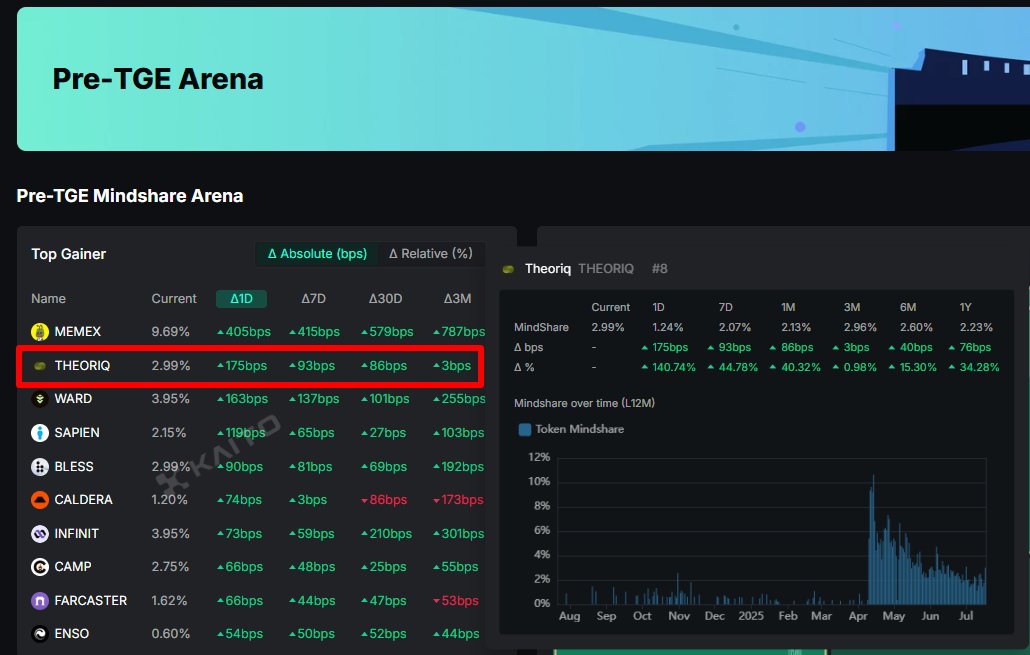Open the BLESS row name

coord(74,467)
